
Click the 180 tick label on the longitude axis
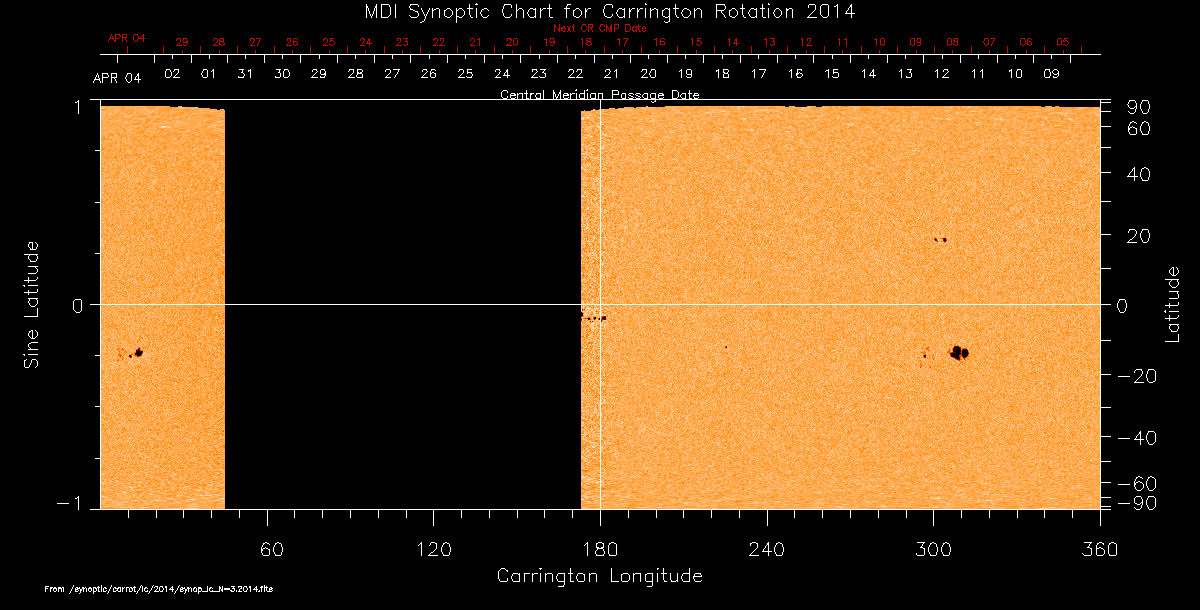[599, 548]
